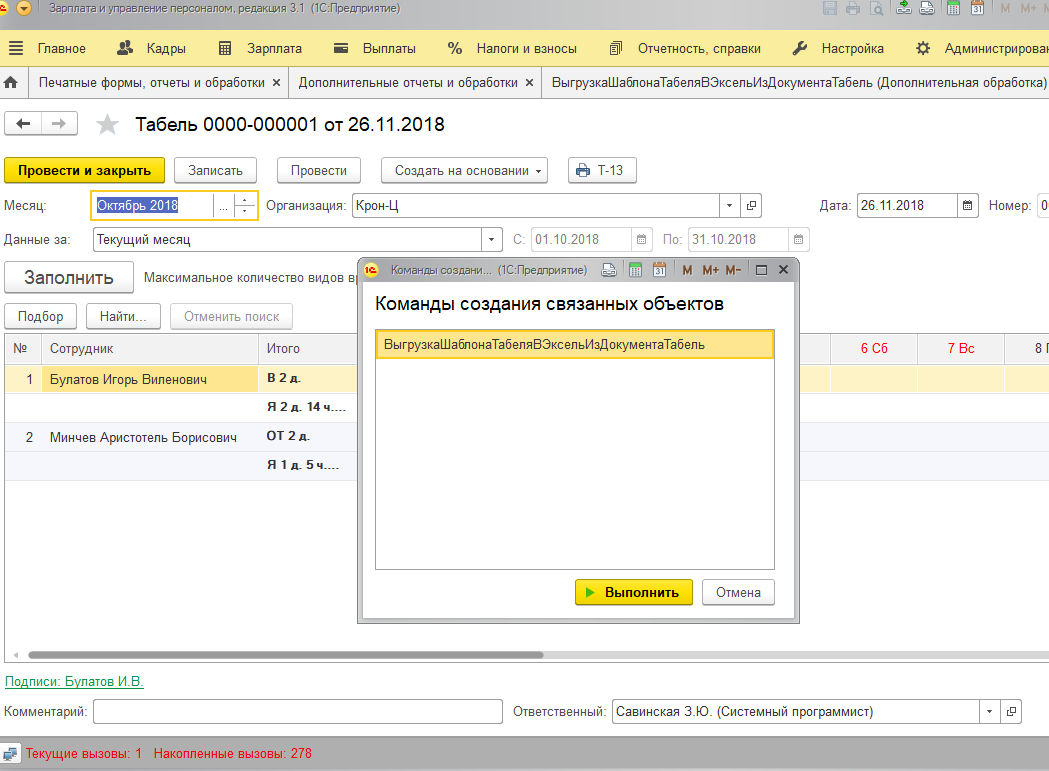
Task: Click the link icon in dialog title bar
Action: click(x=609, y=270)
